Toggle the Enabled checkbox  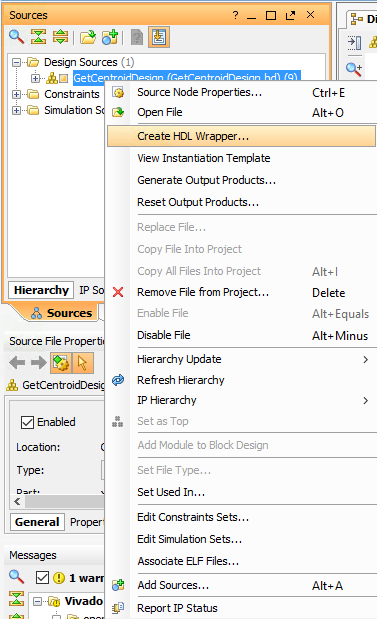tap(27, 422)
